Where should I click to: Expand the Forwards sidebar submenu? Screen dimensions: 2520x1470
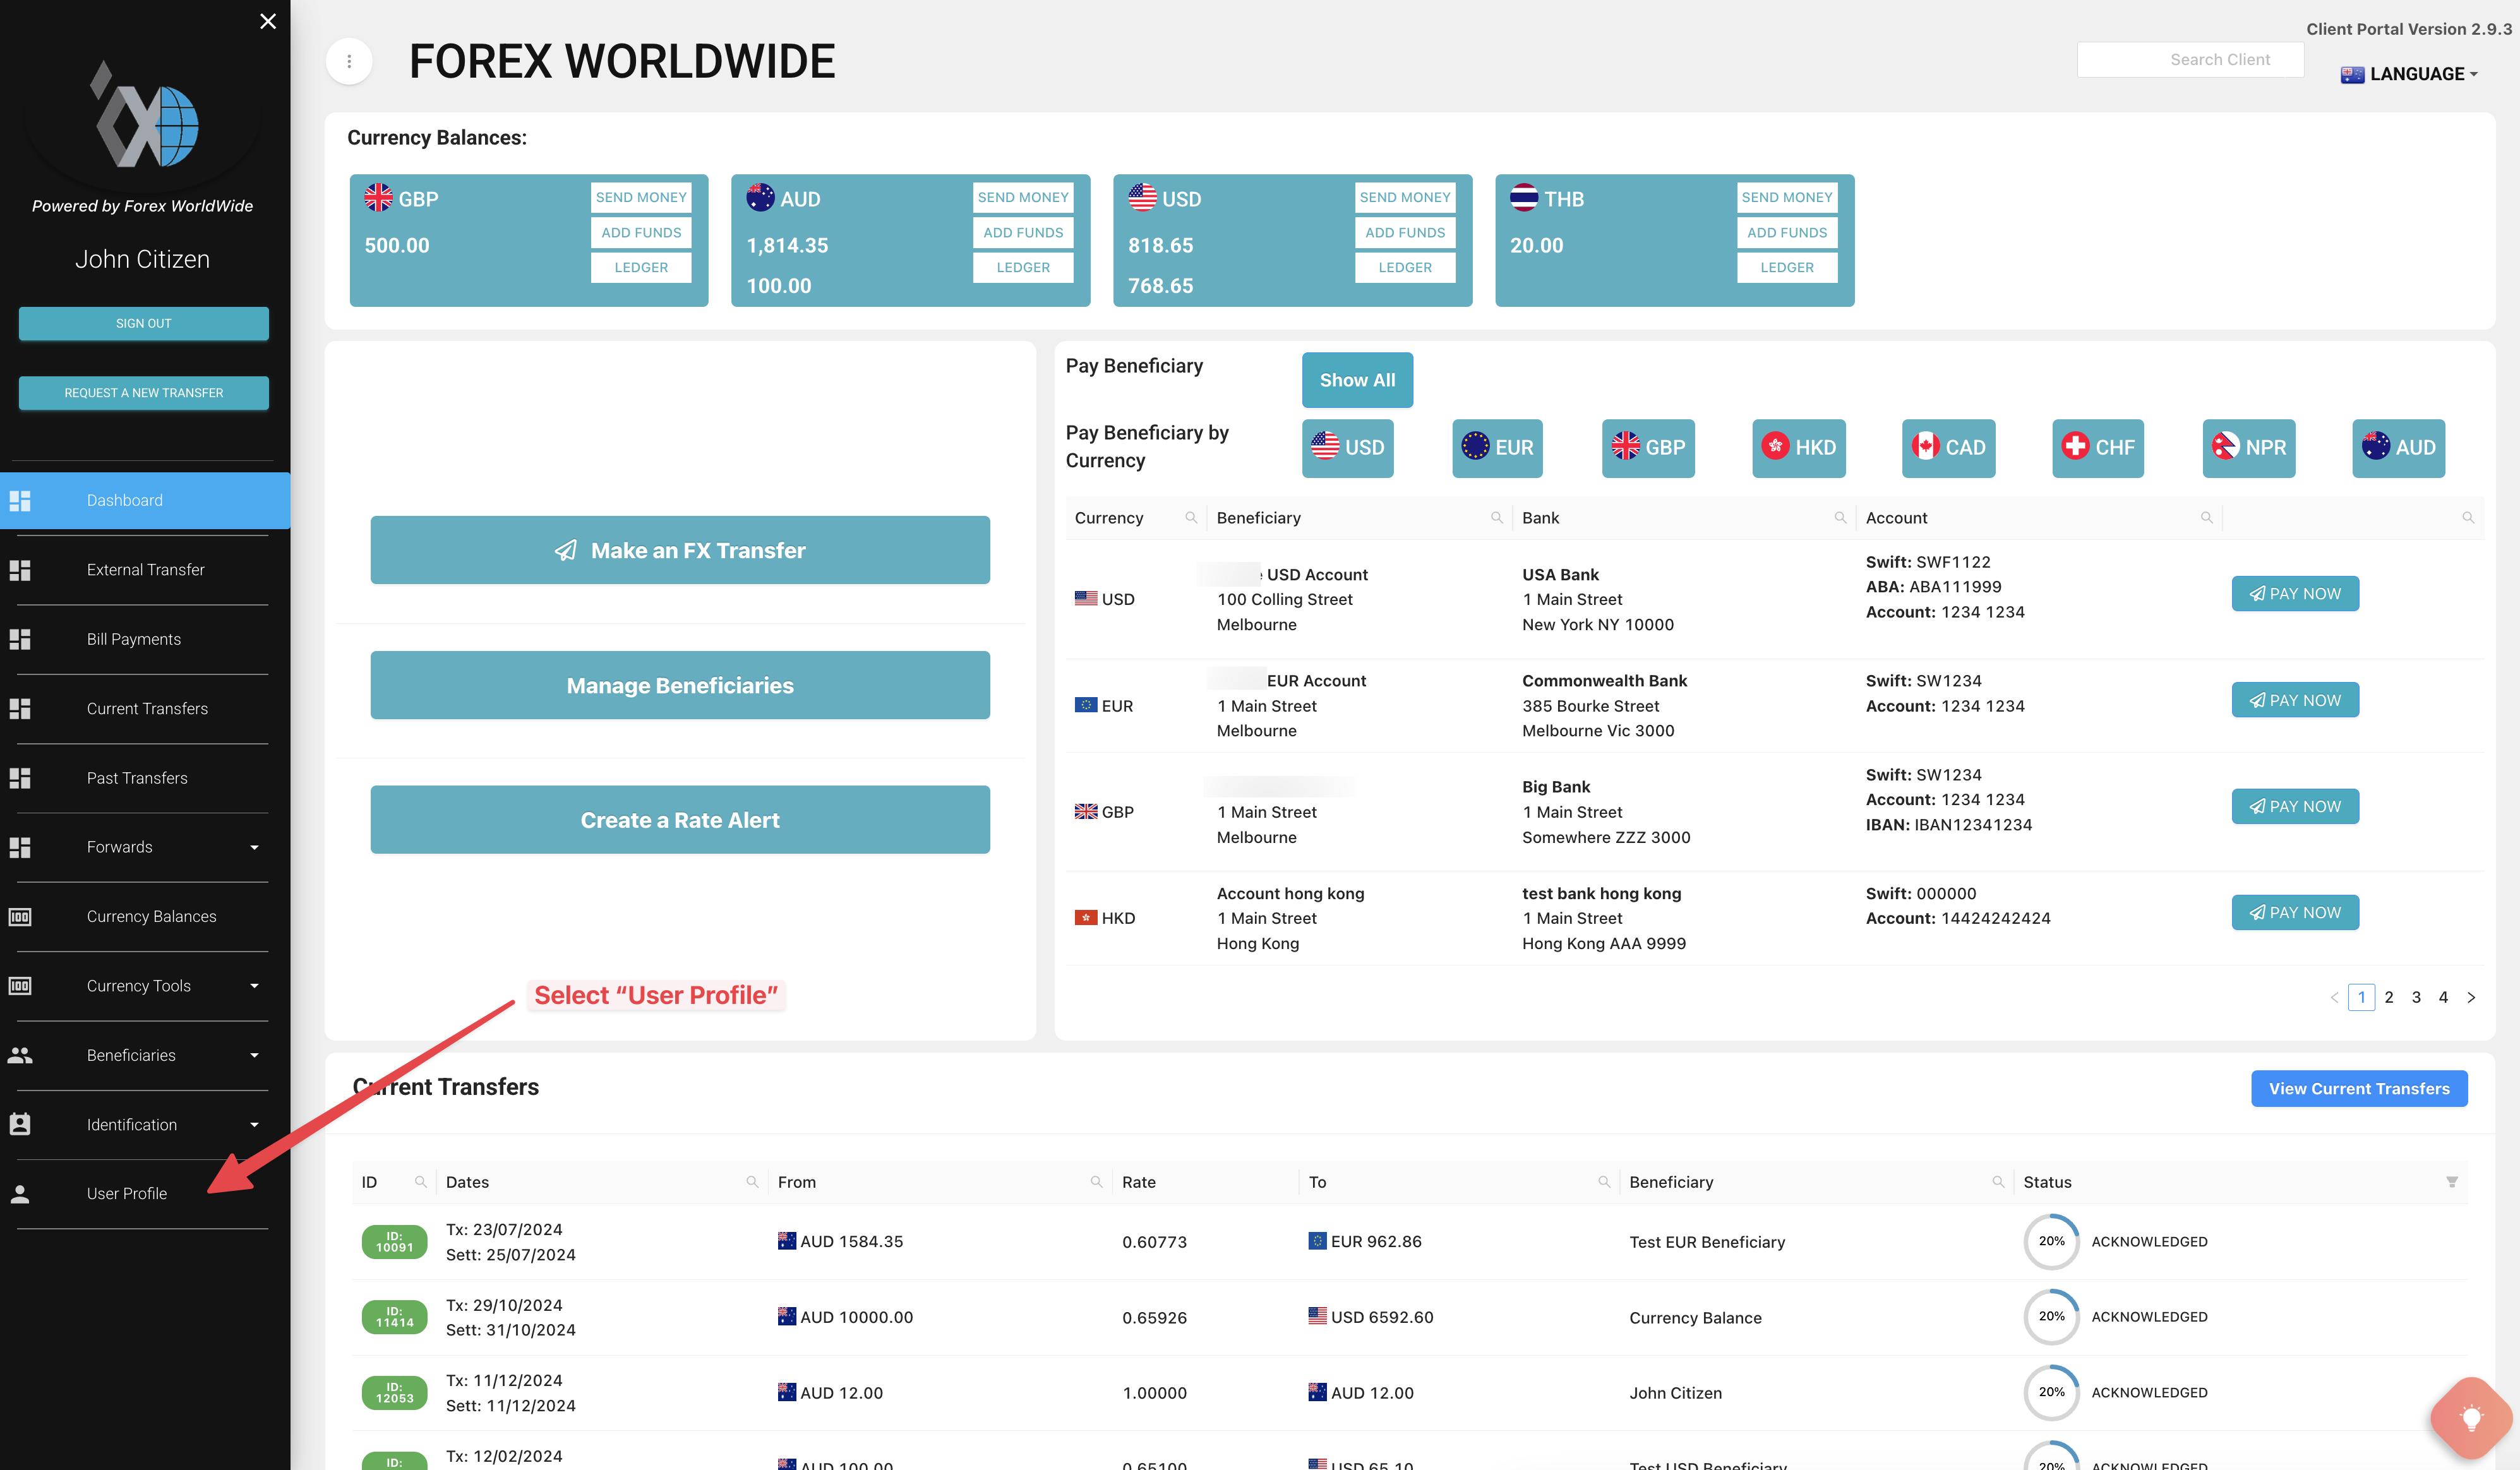(254, 847)
